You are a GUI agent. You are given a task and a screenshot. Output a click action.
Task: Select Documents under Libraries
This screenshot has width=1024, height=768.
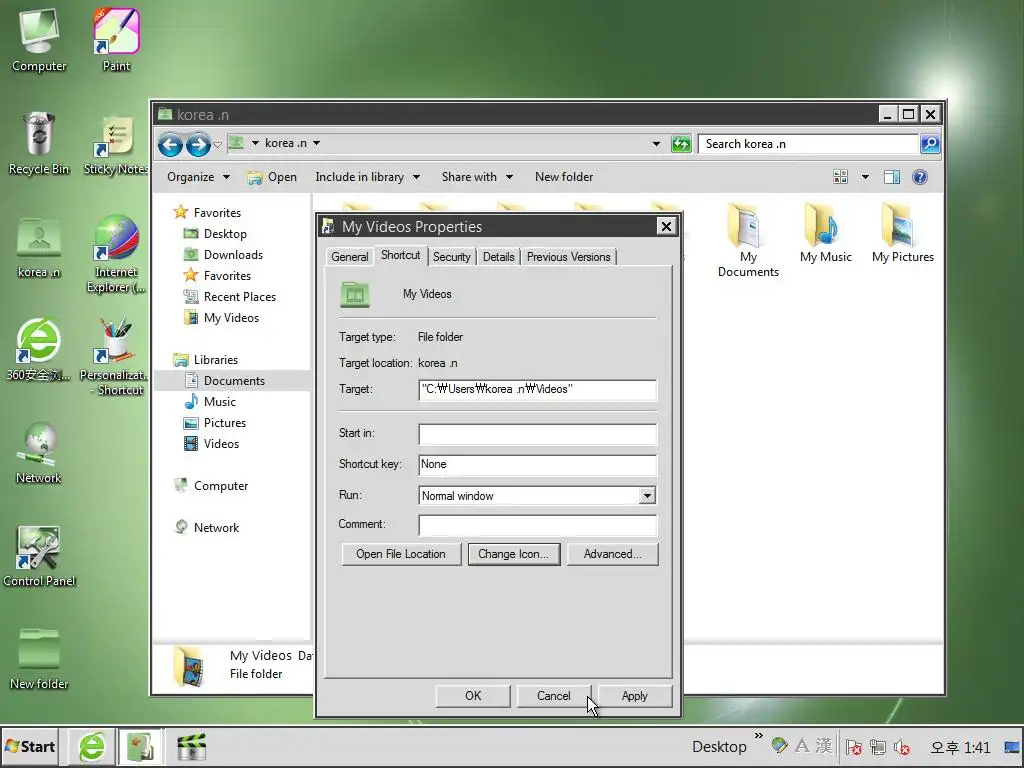(x=225, y=381)
